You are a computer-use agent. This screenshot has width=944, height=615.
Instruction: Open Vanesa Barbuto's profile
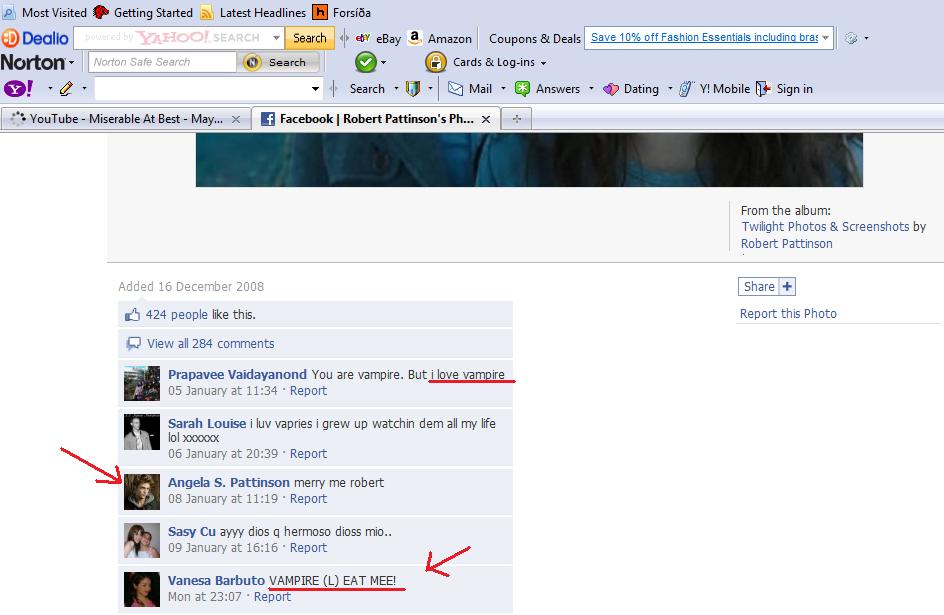[216, 581]
